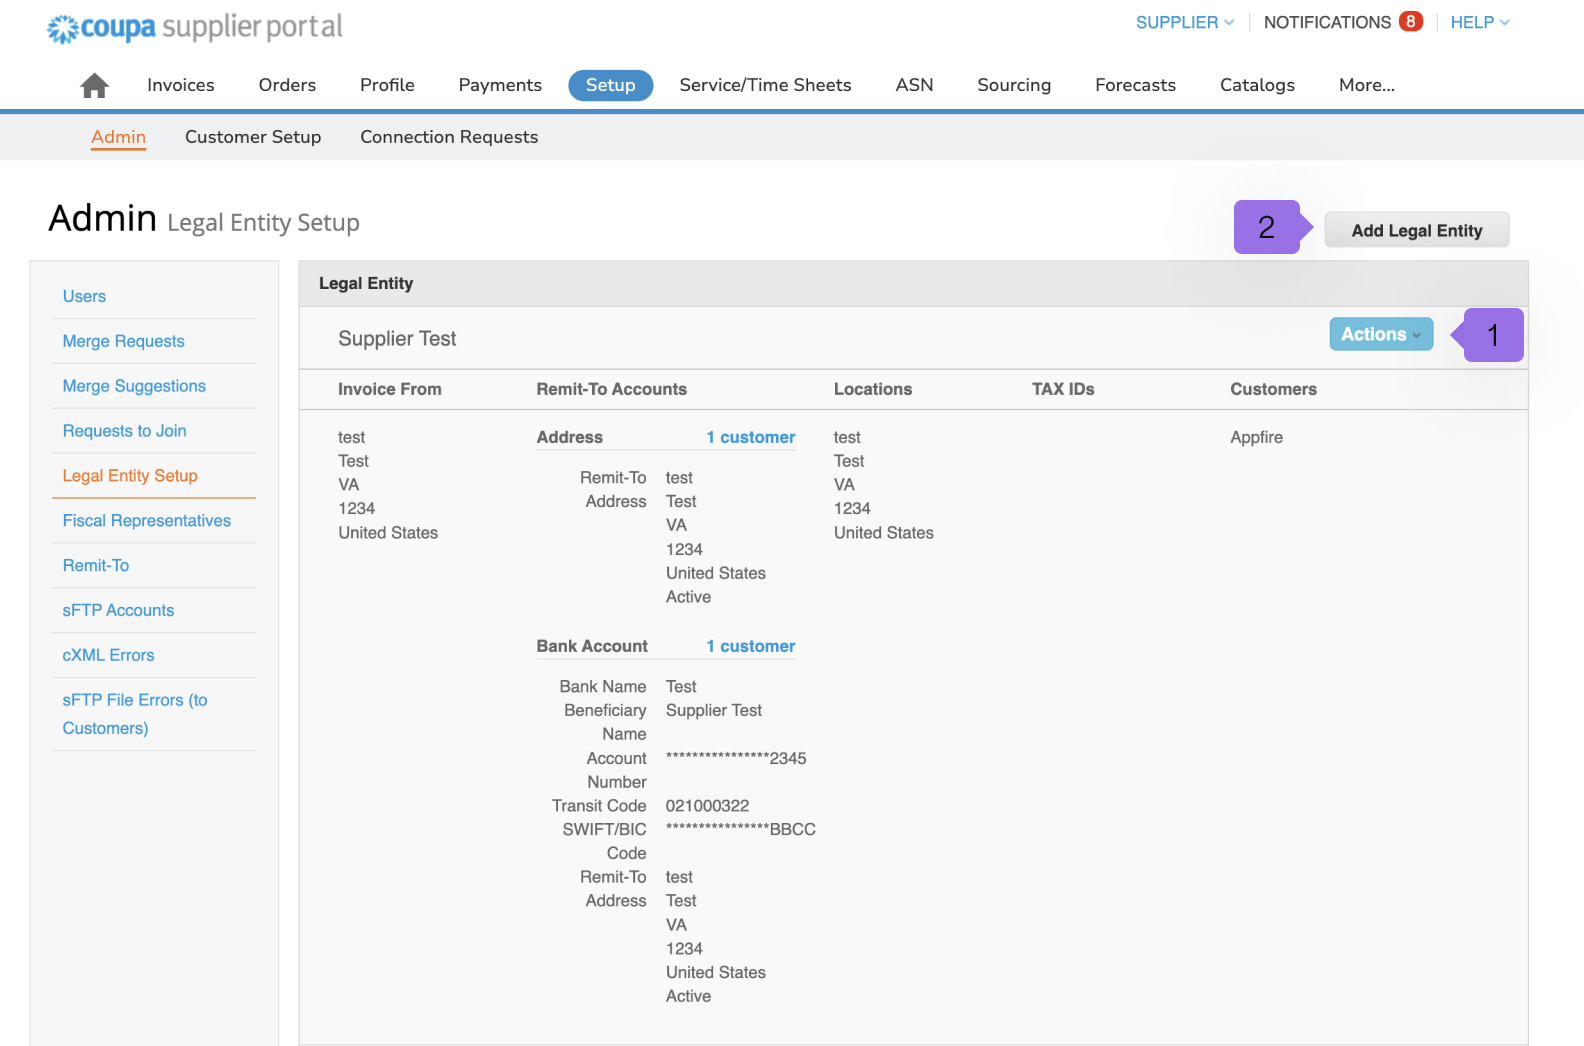
Task: Click the Legal Entity panel heading
Action: pyautogui.click(x=366, y=284)
